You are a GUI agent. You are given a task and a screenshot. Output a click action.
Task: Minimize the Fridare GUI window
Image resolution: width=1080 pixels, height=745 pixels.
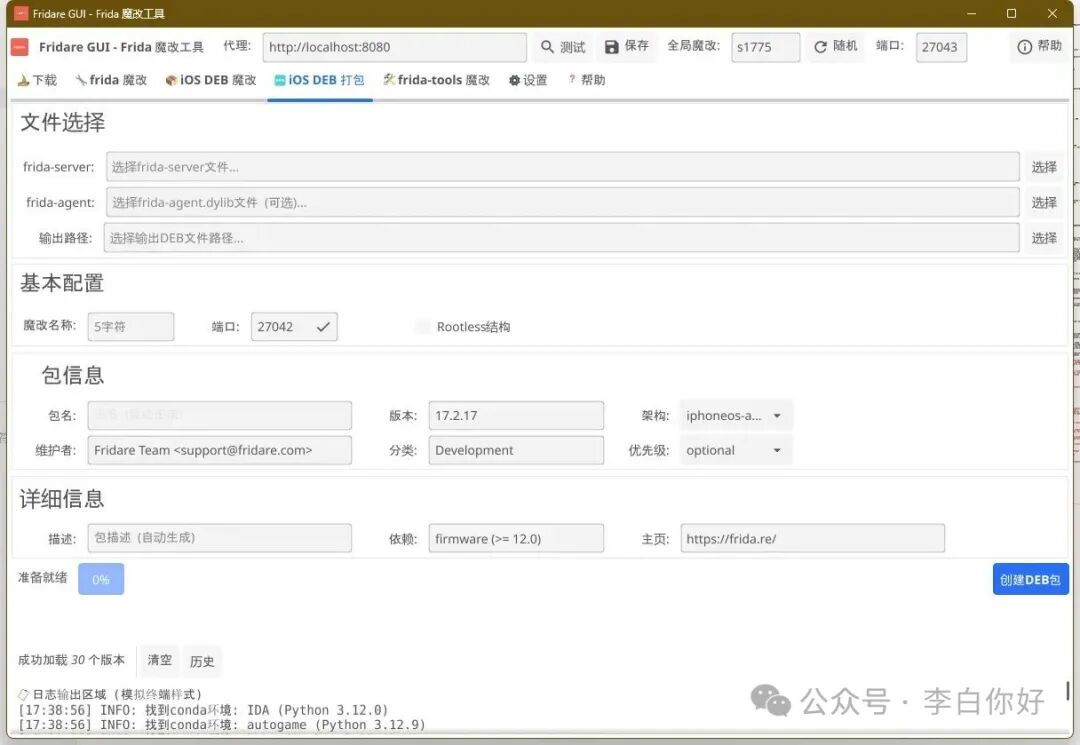tap(971, 13)
